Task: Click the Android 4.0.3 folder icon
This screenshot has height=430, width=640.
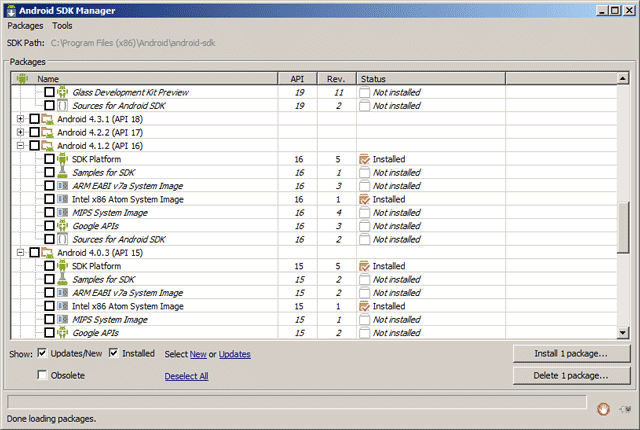Action: click(x=47, y=253)
